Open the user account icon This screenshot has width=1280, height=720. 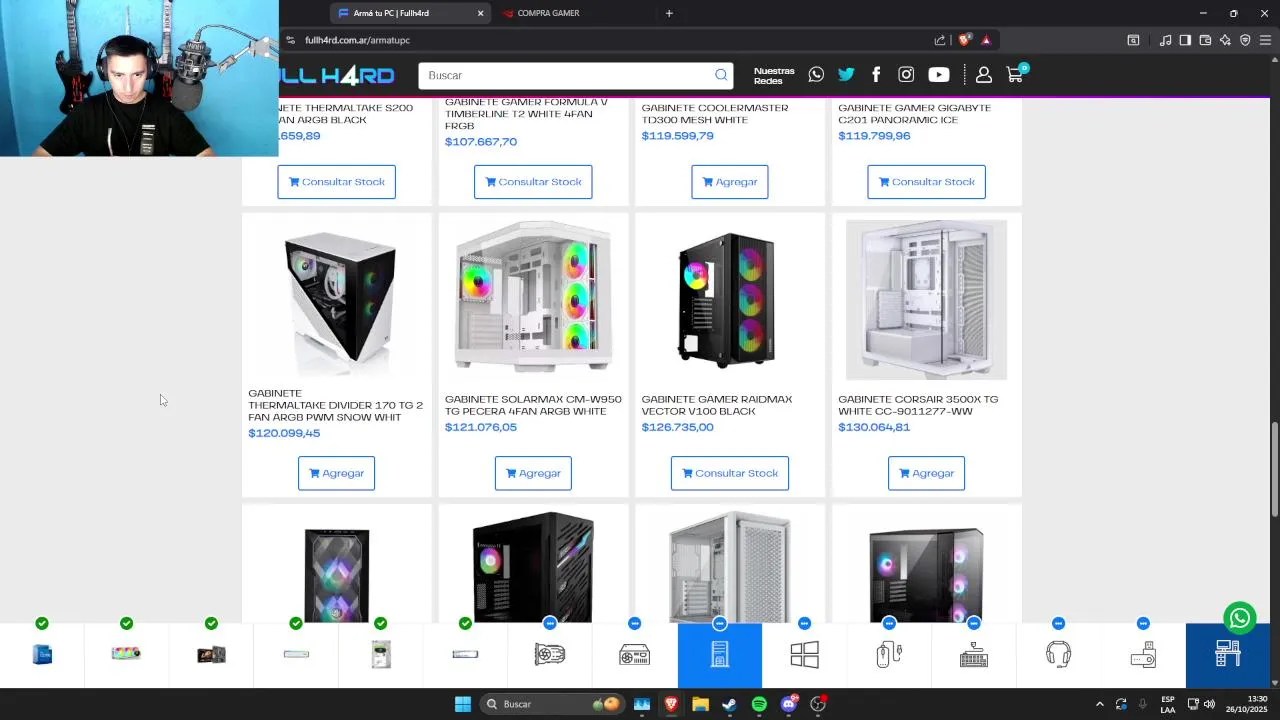(983, 75)
